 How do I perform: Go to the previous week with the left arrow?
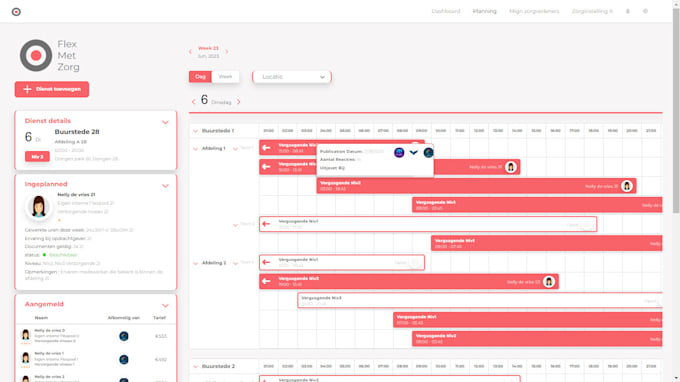click(x=190, y=52)
